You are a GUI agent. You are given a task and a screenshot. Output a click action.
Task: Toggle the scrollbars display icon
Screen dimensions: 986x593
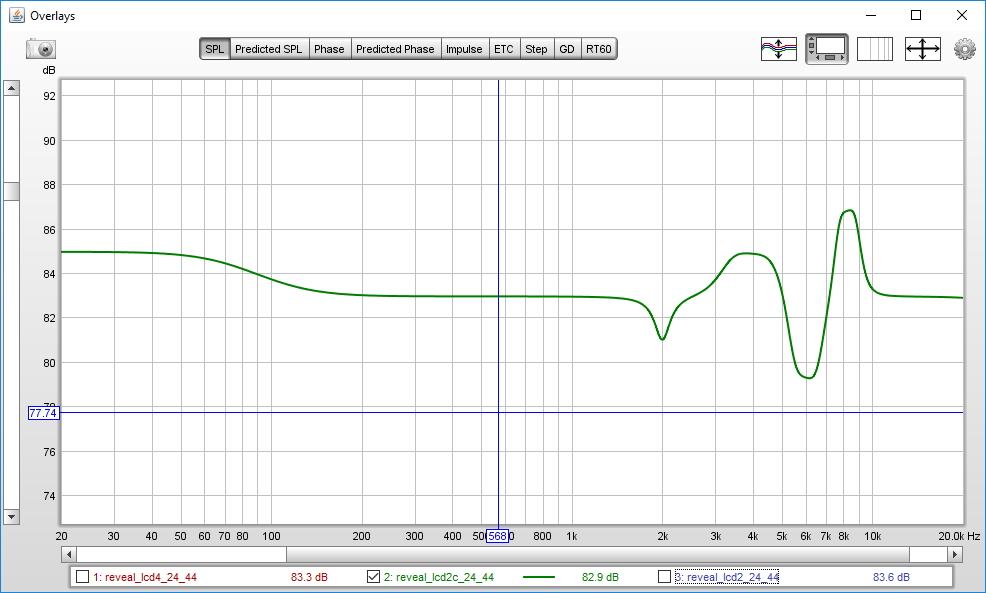[826, 48]
